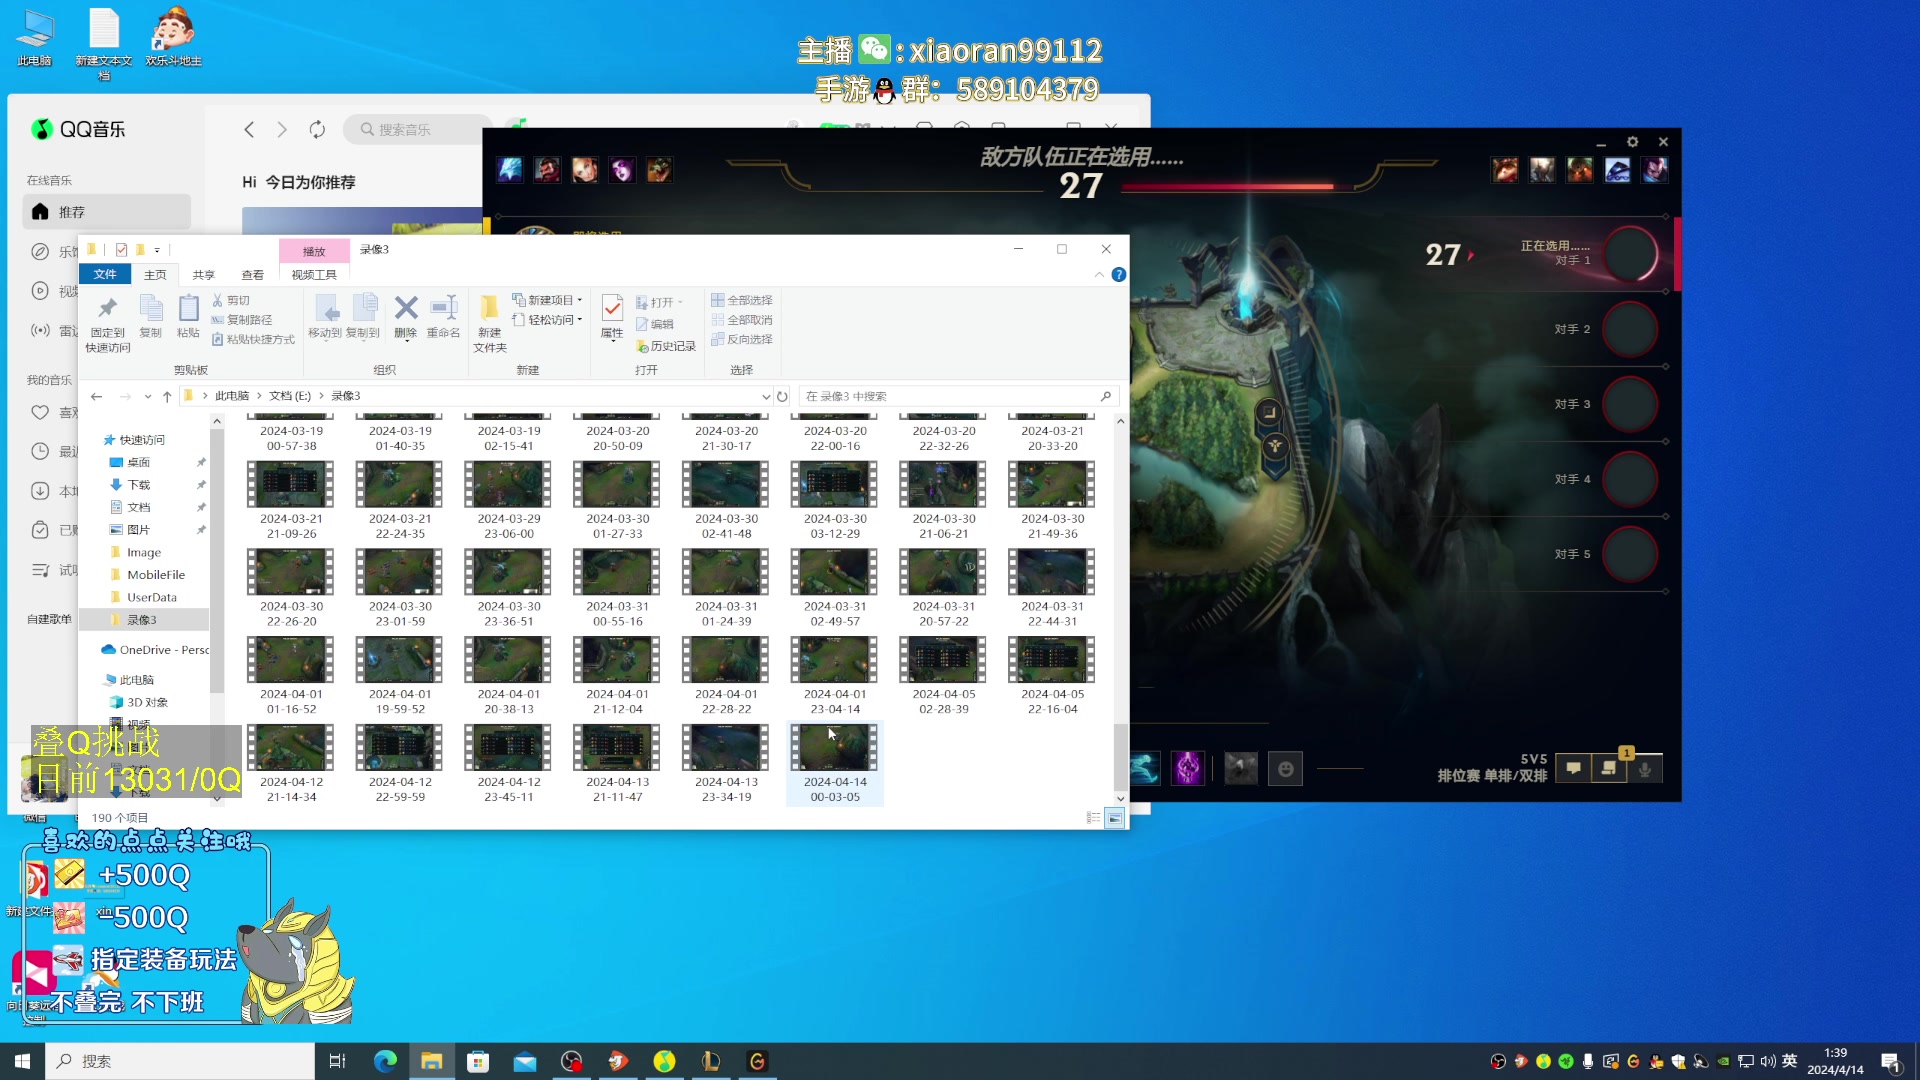This screenshot has height=1080, width=1920.
Task: Open the Mail app on the taskbar
Action: 525,1061
